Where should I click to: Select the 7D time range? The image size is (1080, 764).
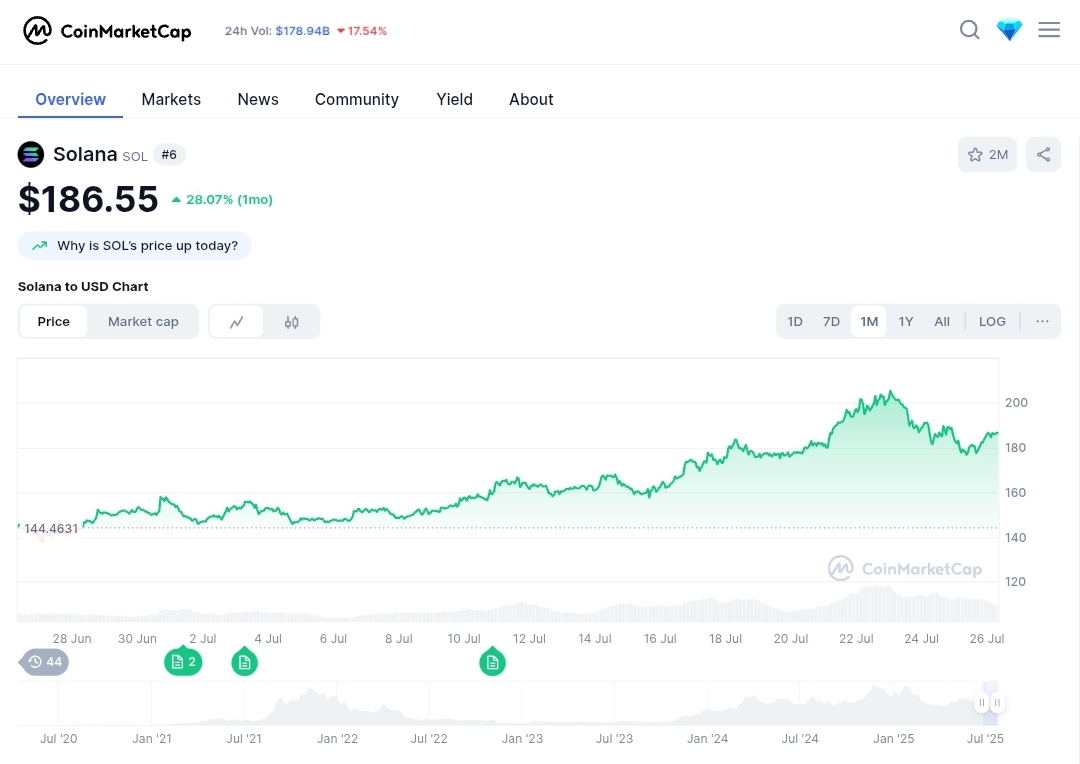click(x=831, y=322)
